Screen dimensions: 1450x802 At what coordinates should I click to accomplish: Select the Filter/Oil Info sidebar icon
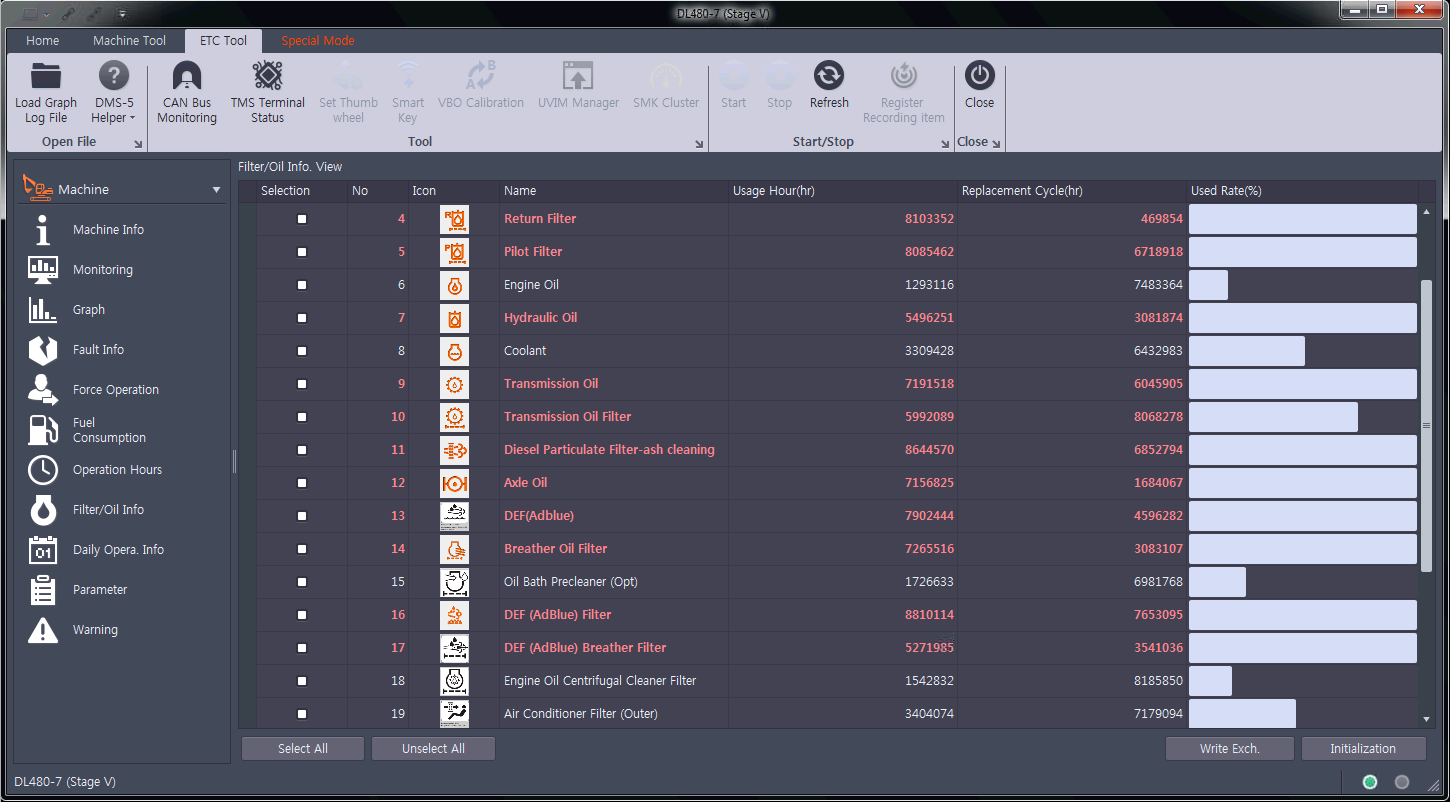(43, 510)
